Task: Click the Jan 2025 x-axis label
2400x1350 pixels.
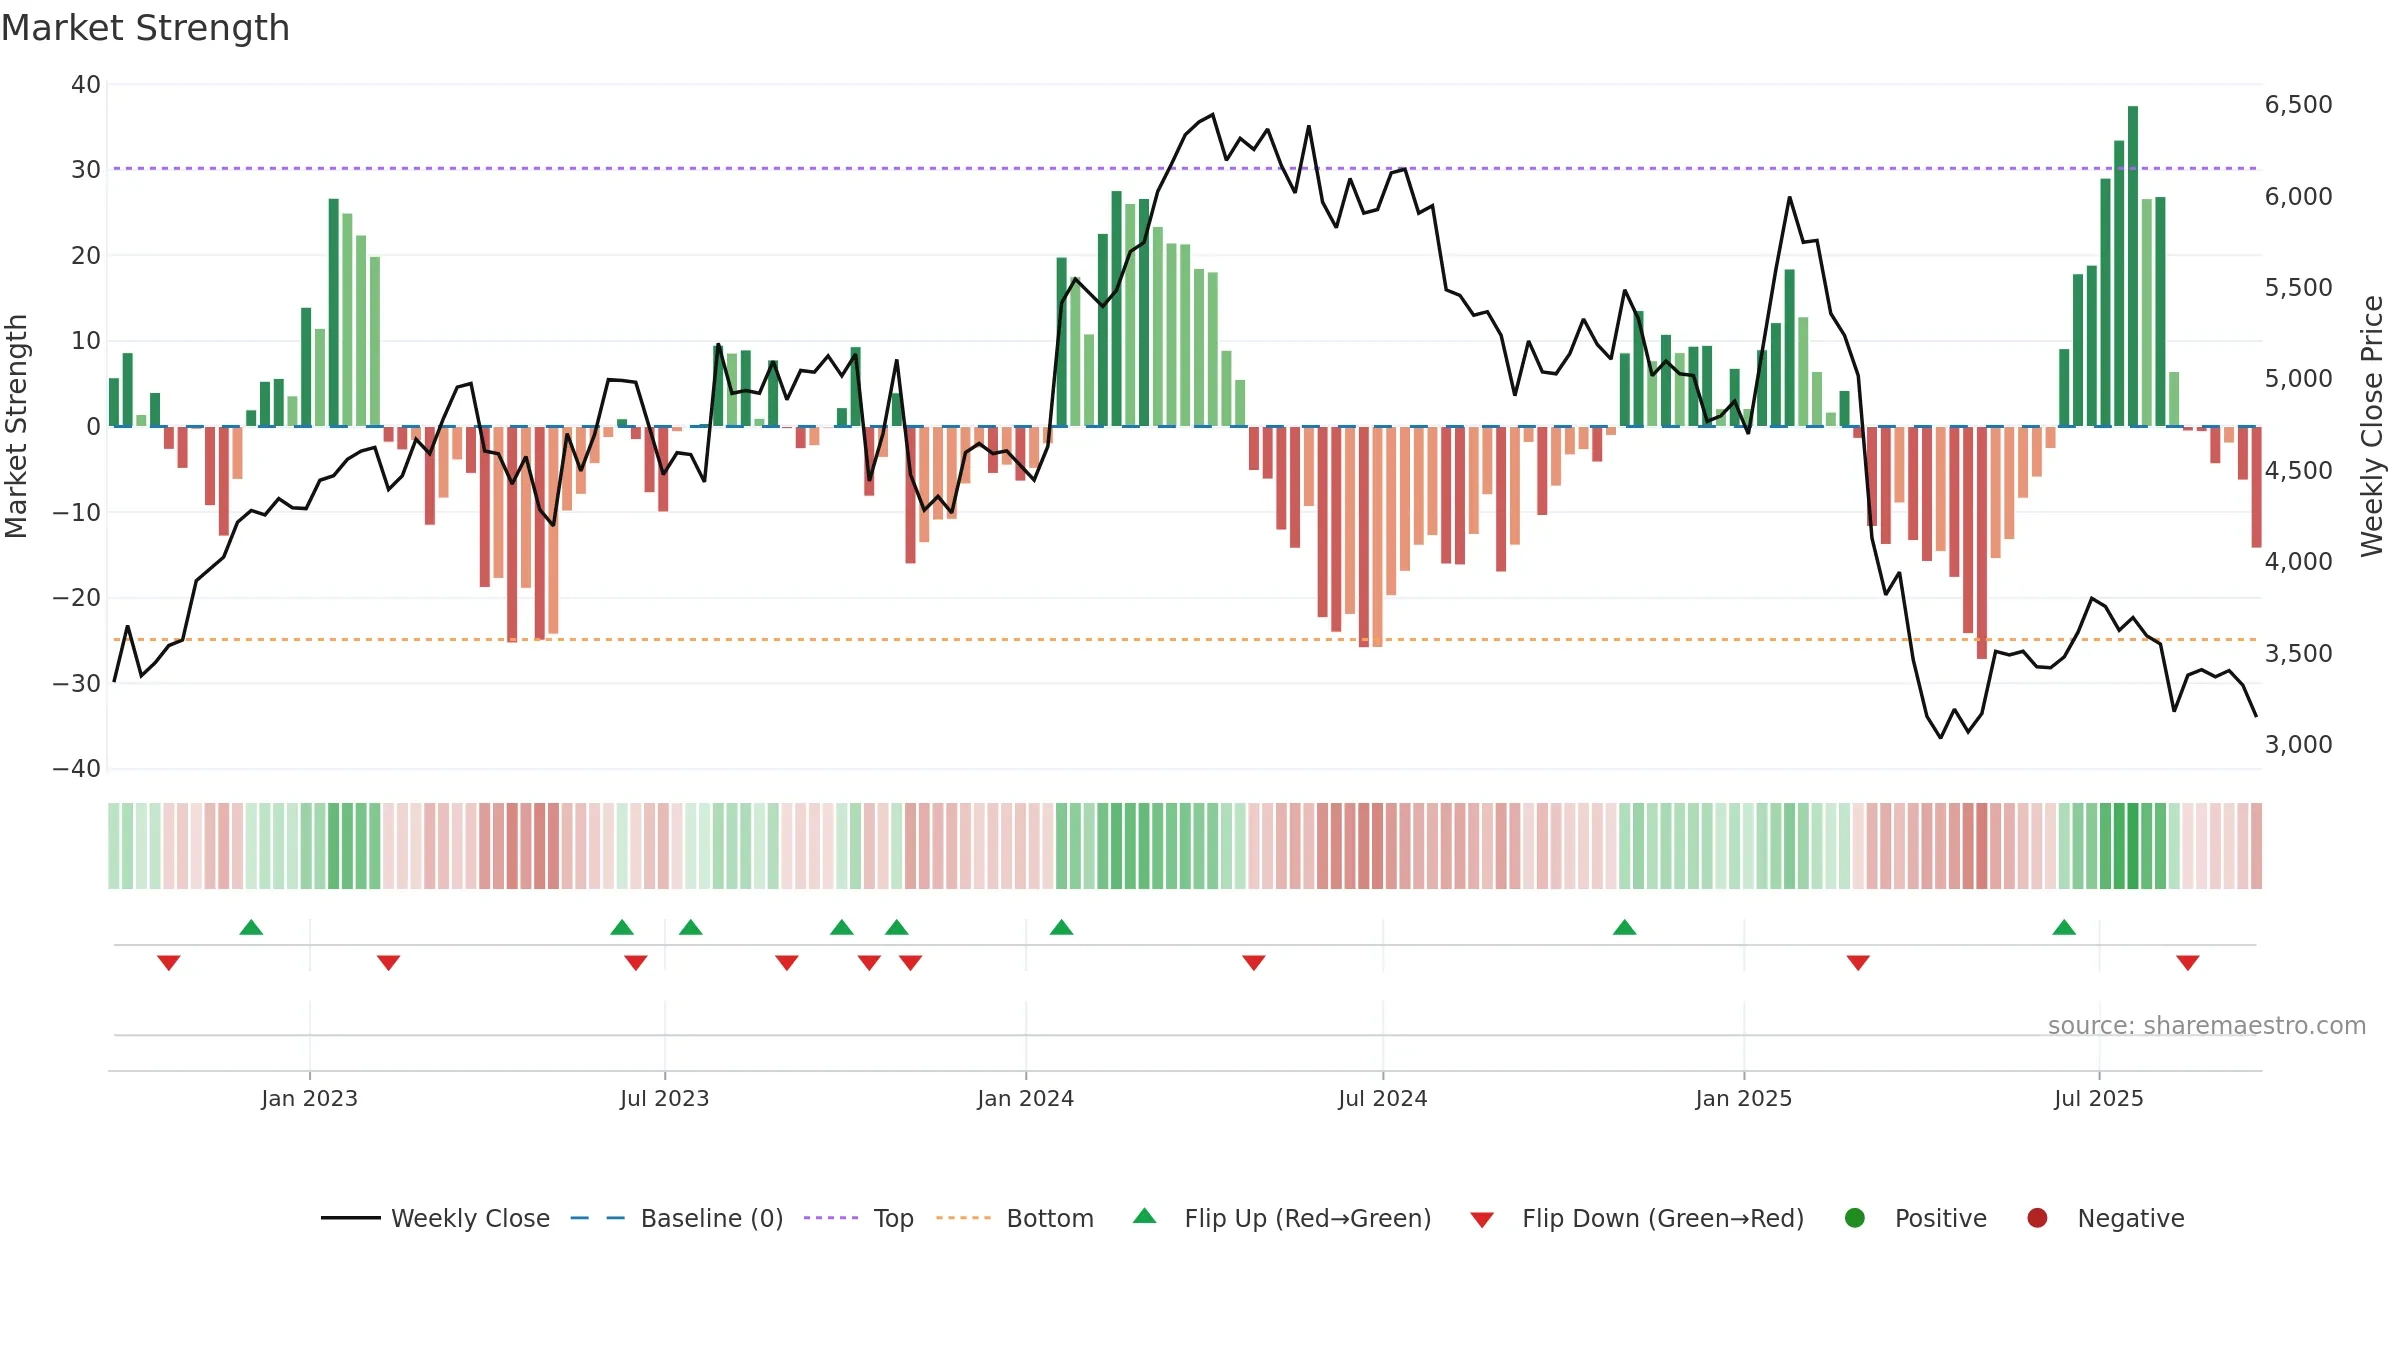Action: tap(1743, 1098)
